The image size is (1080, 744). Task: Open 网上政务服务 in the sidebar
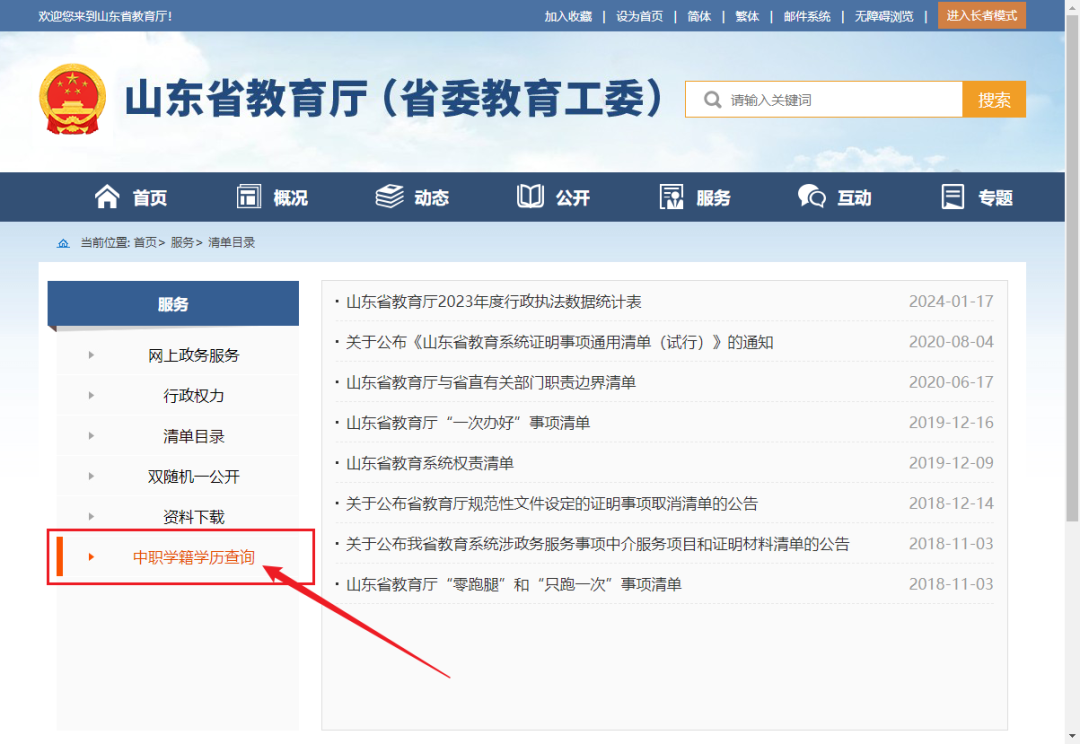(194, 355)
